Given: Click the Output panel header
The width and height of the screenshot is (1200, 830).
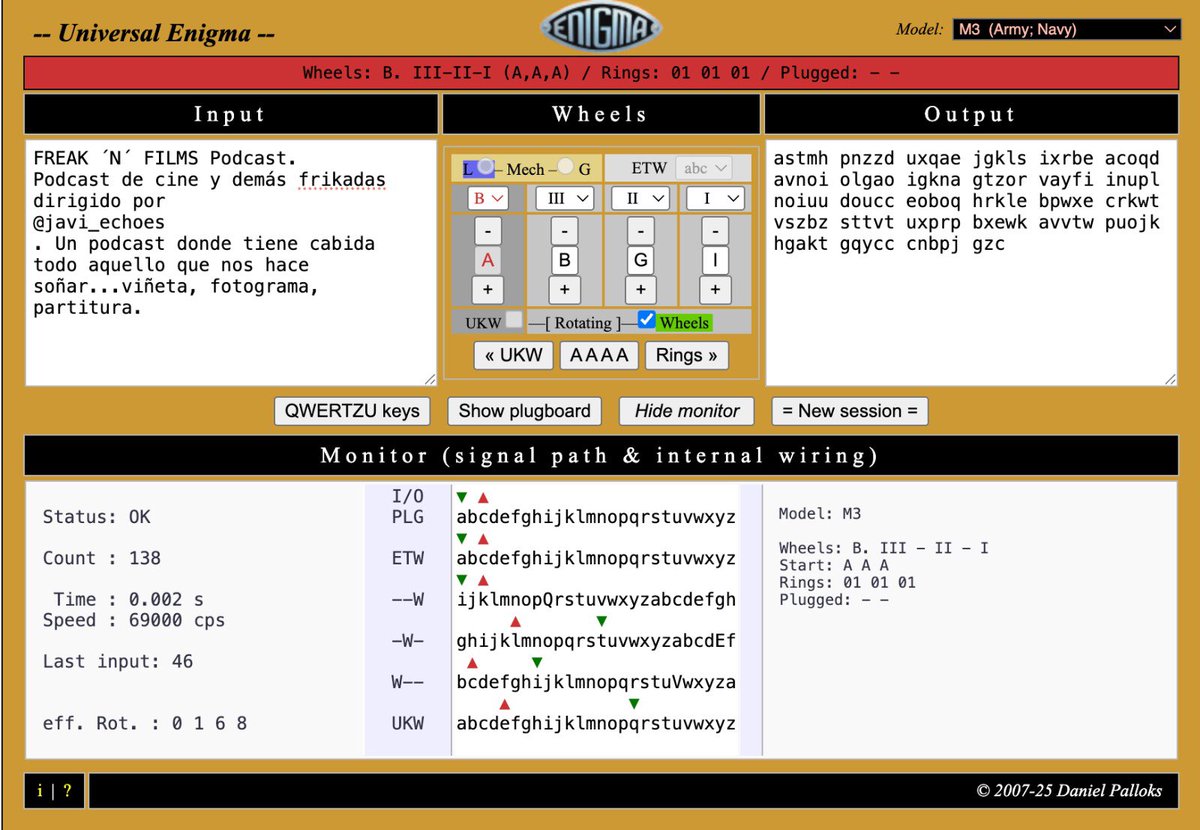Looking at the screenshot, I should [971, 114].
